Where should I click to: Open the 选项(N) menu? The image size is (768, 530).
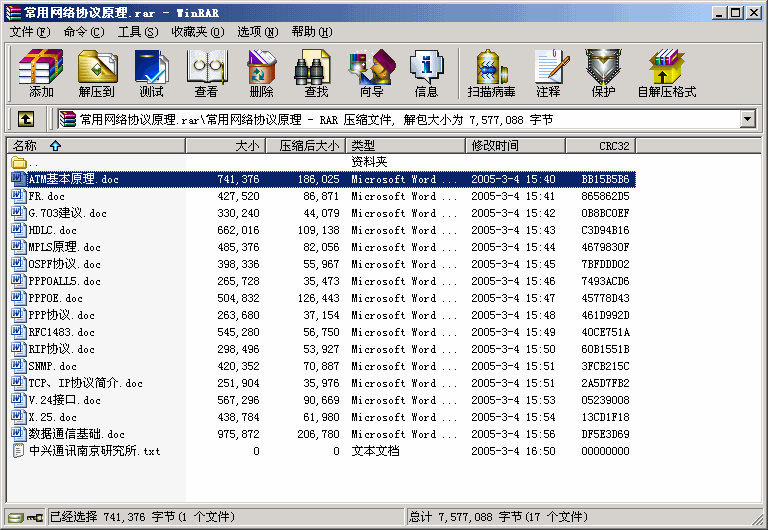point(258,32)
